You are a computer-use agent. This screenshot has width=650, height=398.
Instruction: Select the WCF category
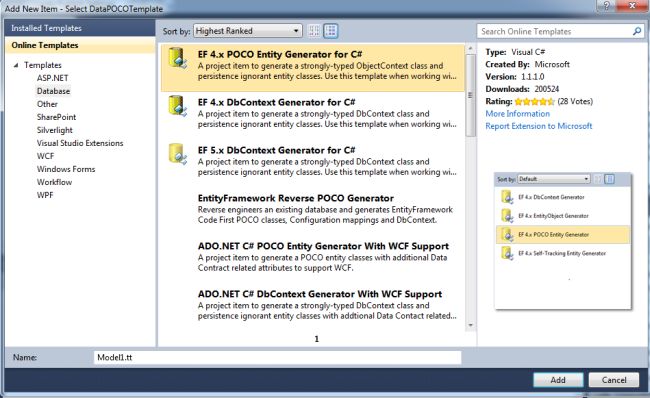pyautogui.click(x=45, y=156)
